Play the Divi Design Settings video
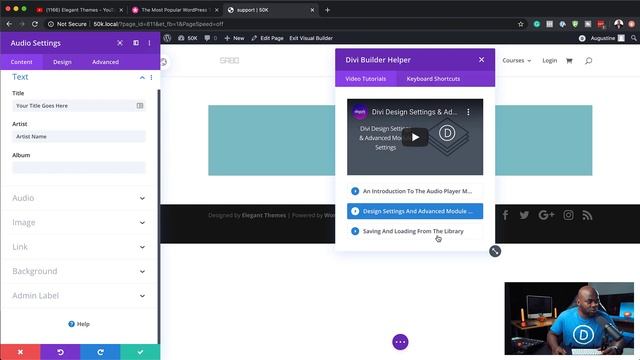 tap(415, 137)
